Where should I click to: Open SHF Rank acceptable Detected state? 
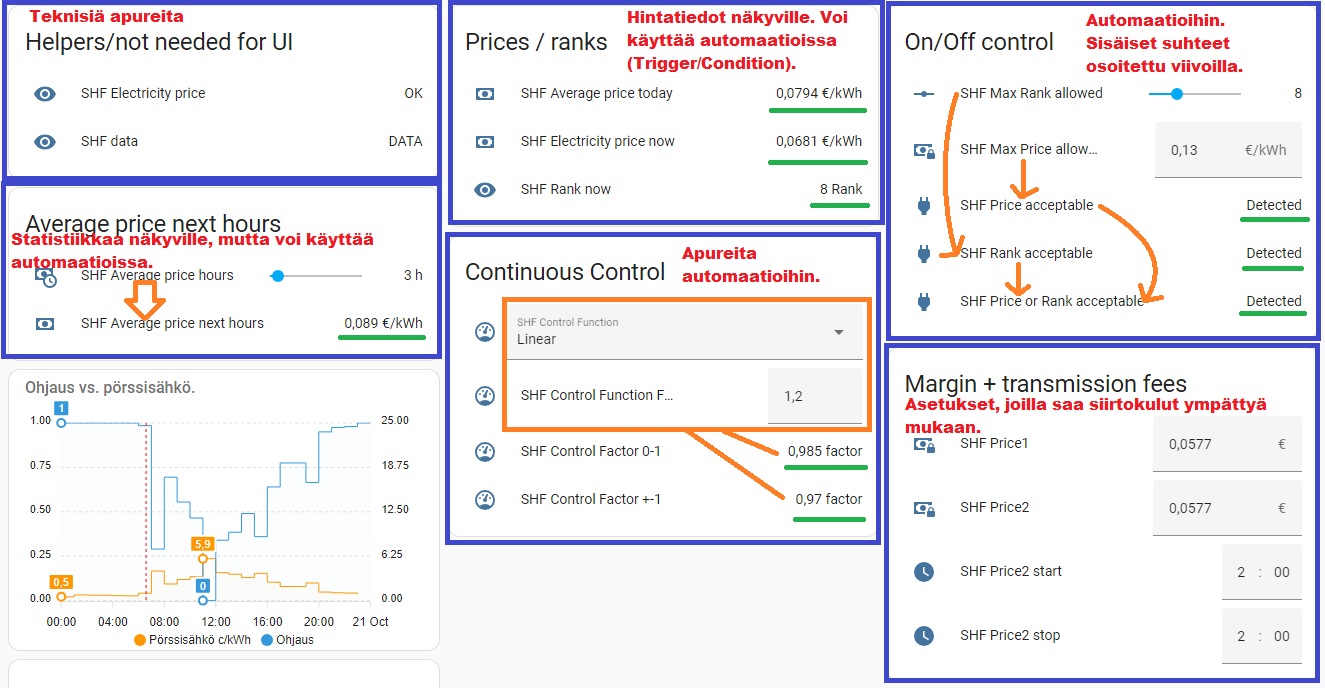point(1273,254)
